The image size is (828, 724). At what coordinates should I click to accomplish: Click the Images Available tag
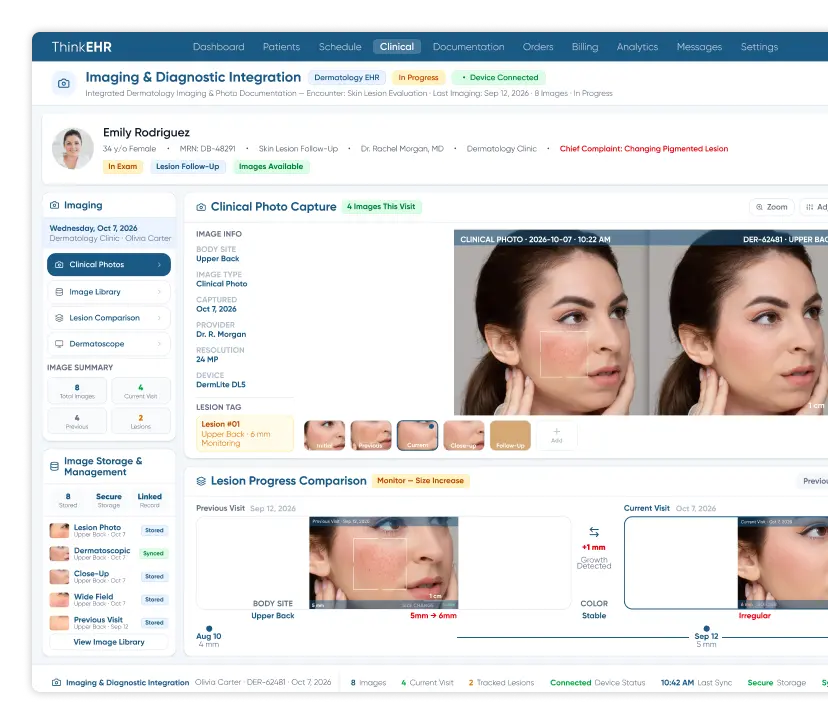[271, 166]
